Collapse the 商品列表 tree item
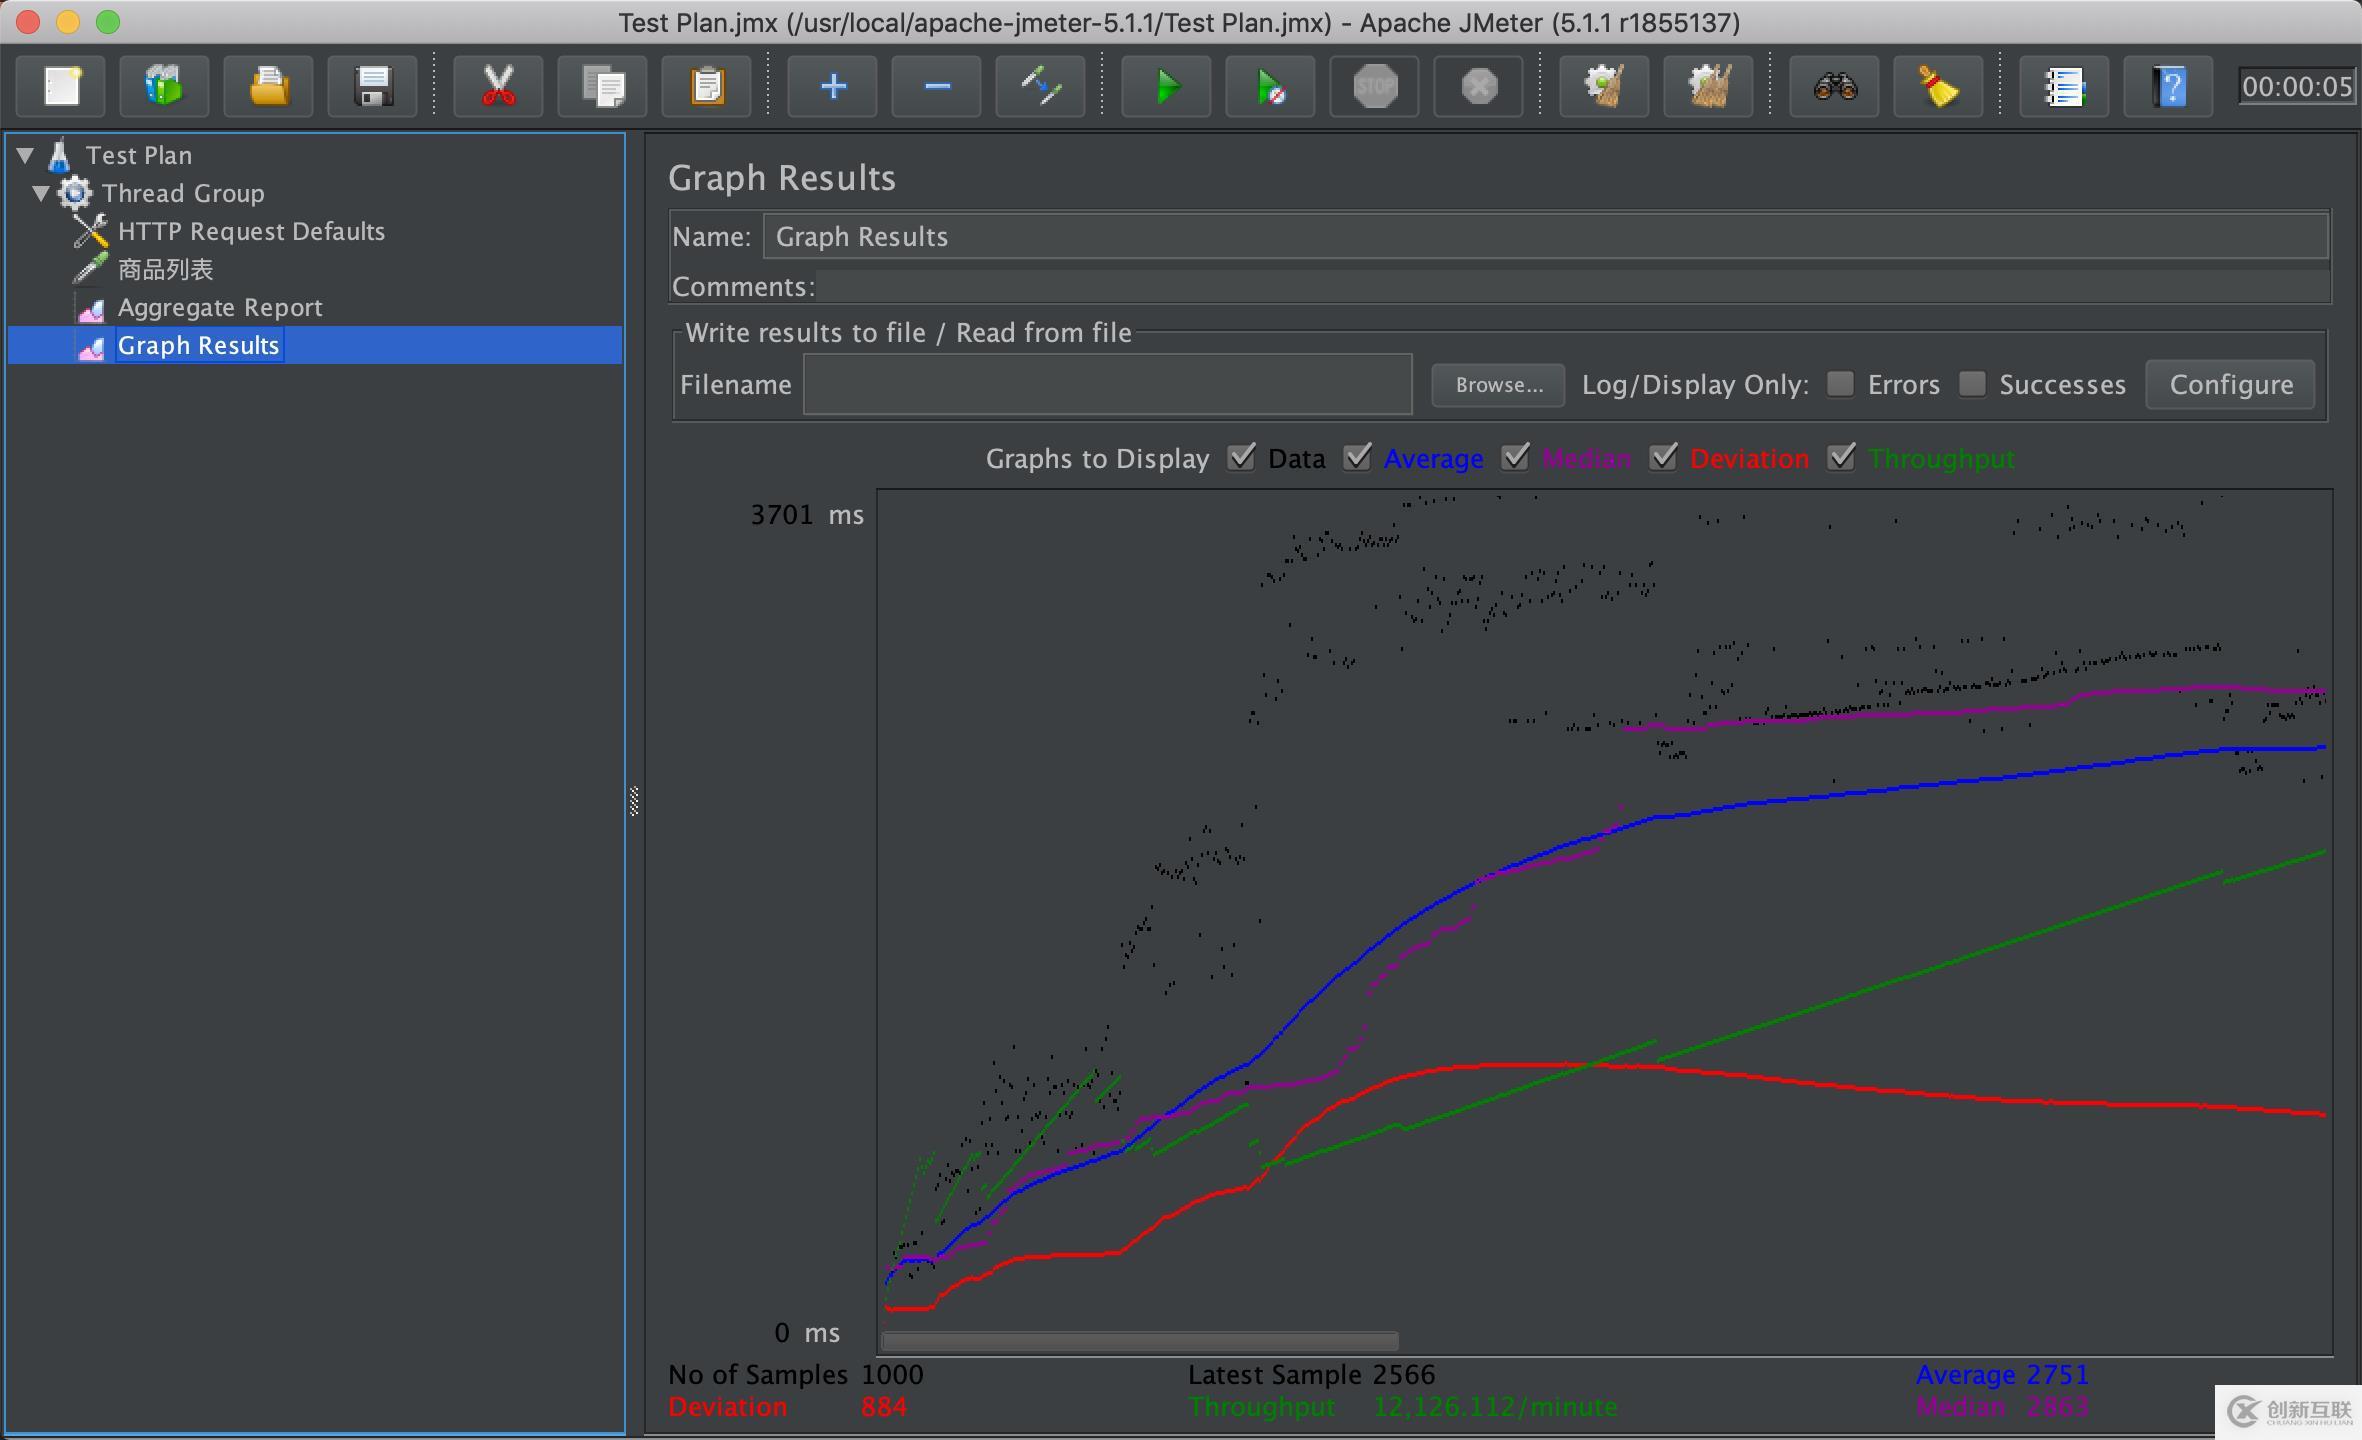The image size is (2362, 1440). click(x=164, y=268)
